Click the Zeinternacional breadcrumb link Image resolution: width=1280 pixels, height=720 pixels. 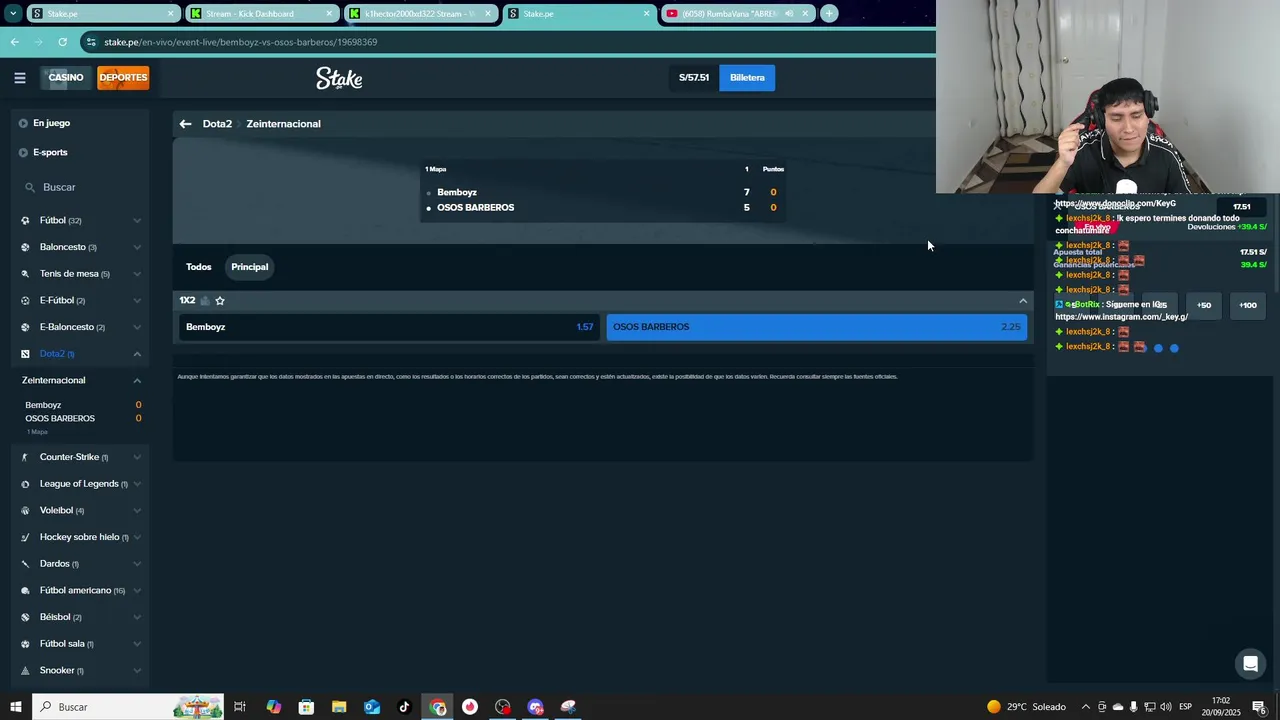click(284, 124)
